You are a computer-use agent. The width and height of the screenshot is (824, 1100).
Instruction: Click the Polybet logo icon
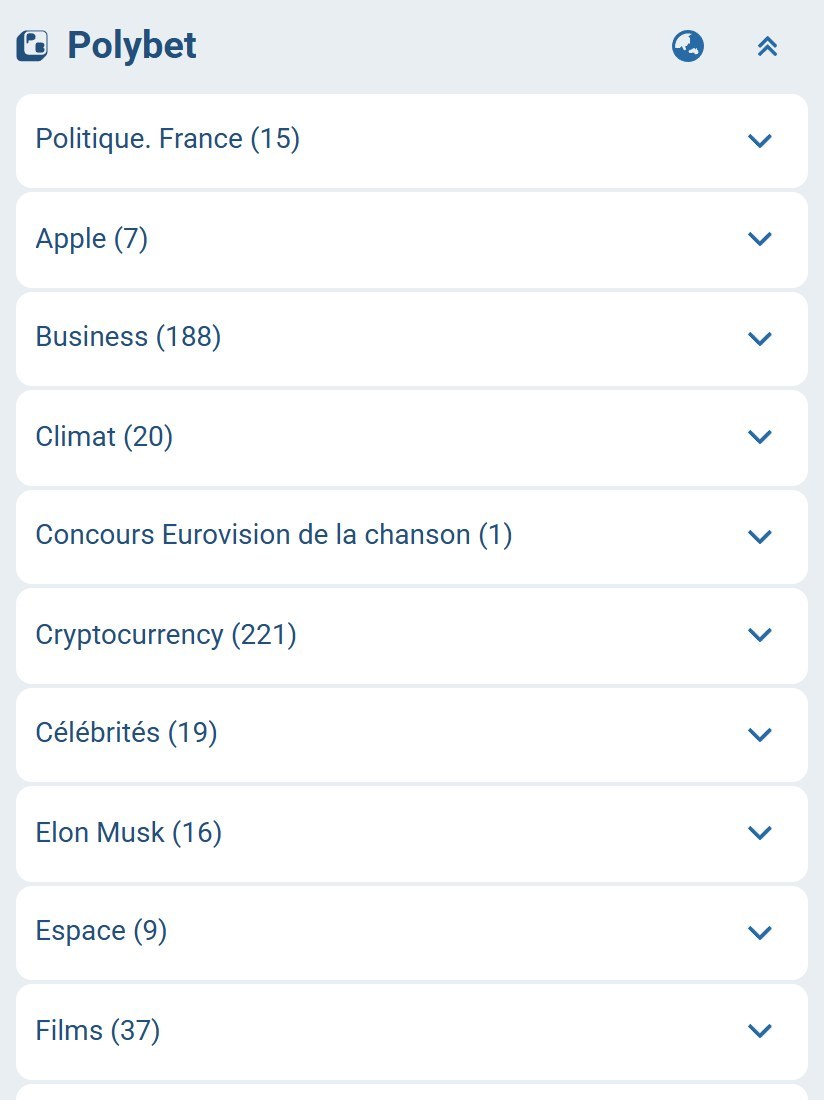point(32,46)
